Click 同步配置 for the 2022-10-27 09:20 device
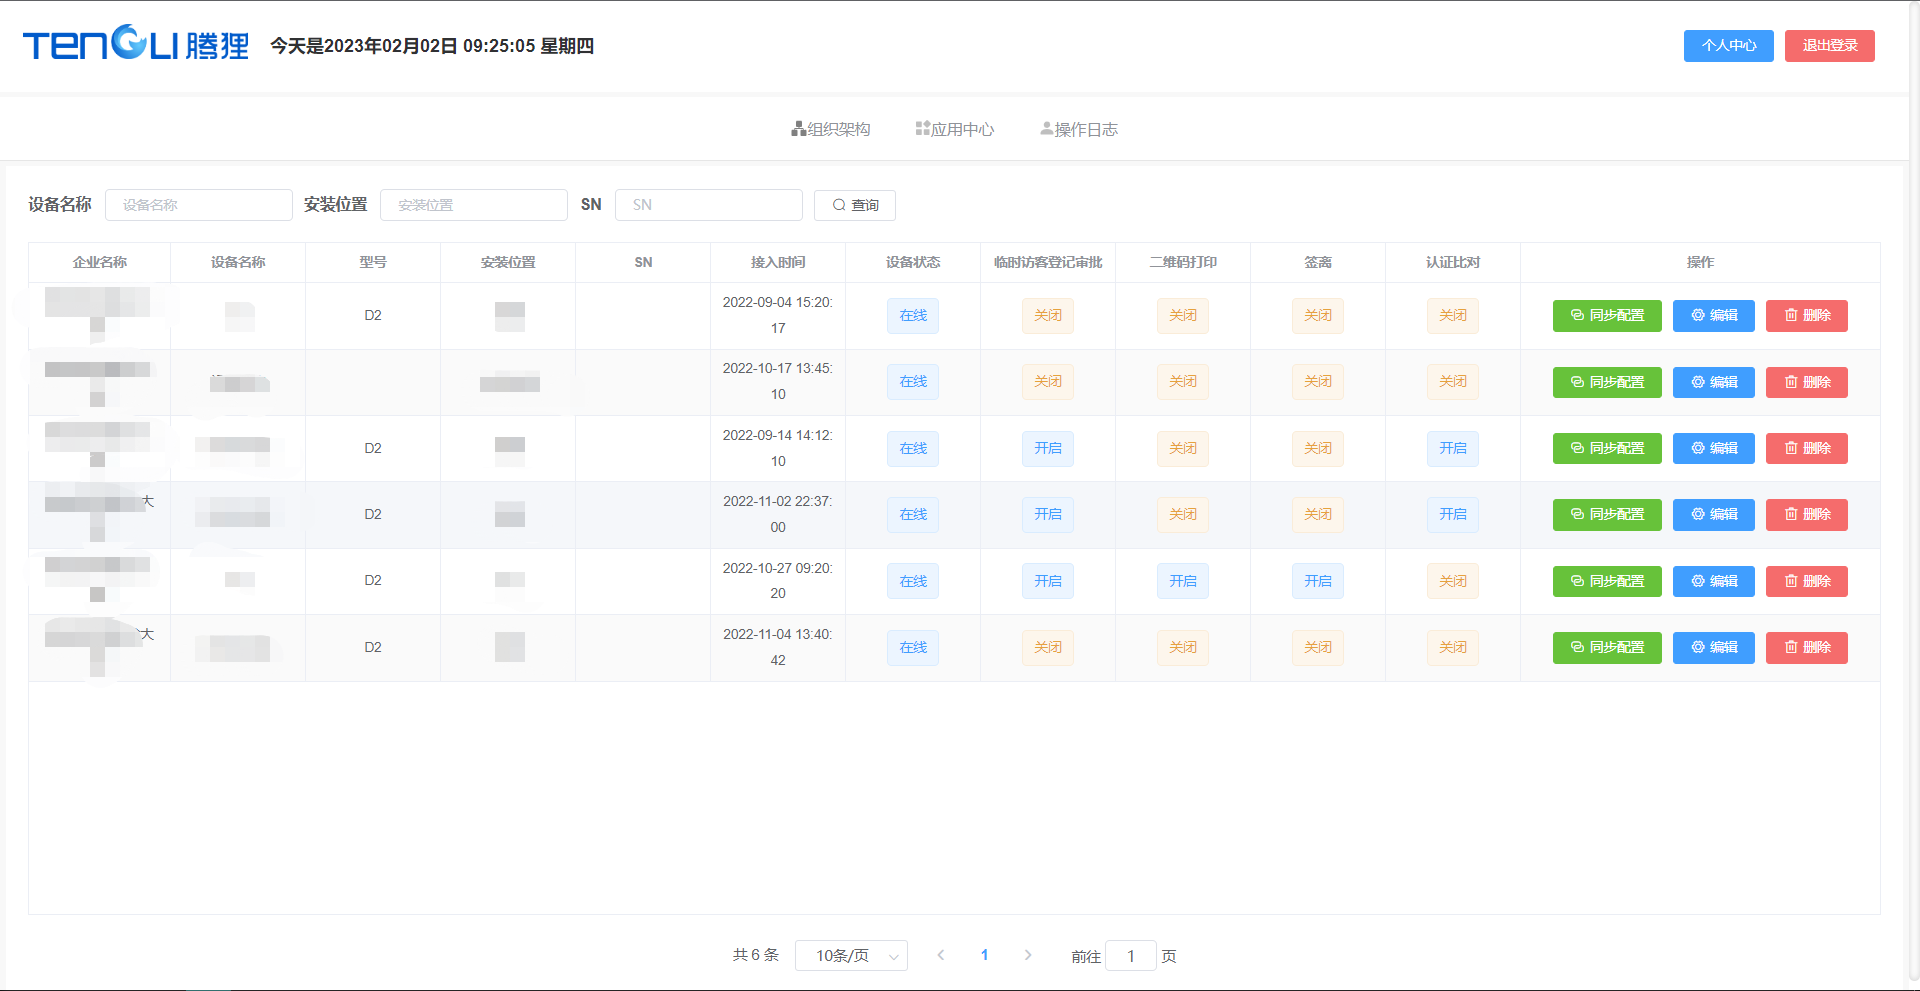 pos(1607,581)
